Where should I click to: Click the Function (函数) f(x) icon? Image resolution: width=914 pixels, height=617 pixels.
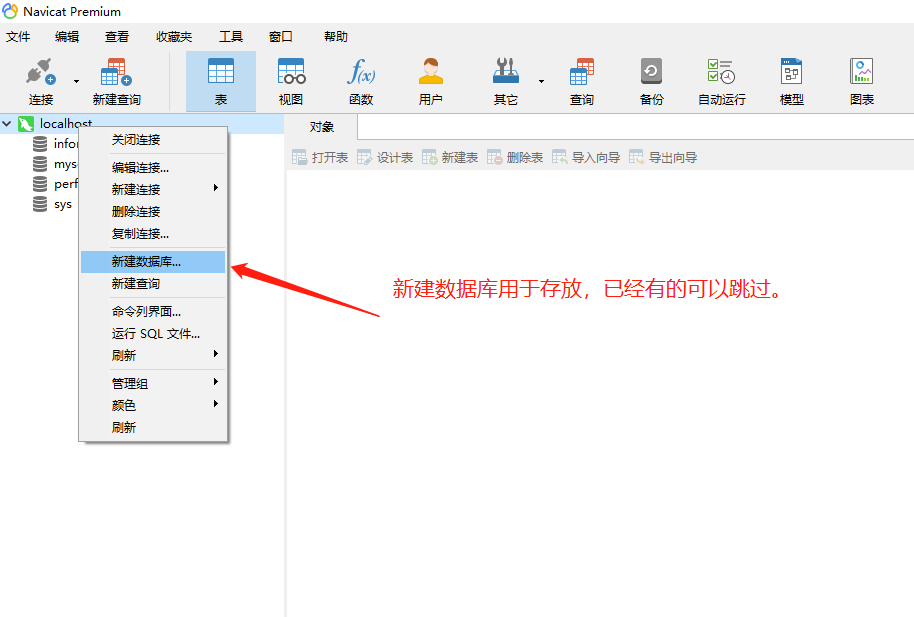[x=361, y=73]
